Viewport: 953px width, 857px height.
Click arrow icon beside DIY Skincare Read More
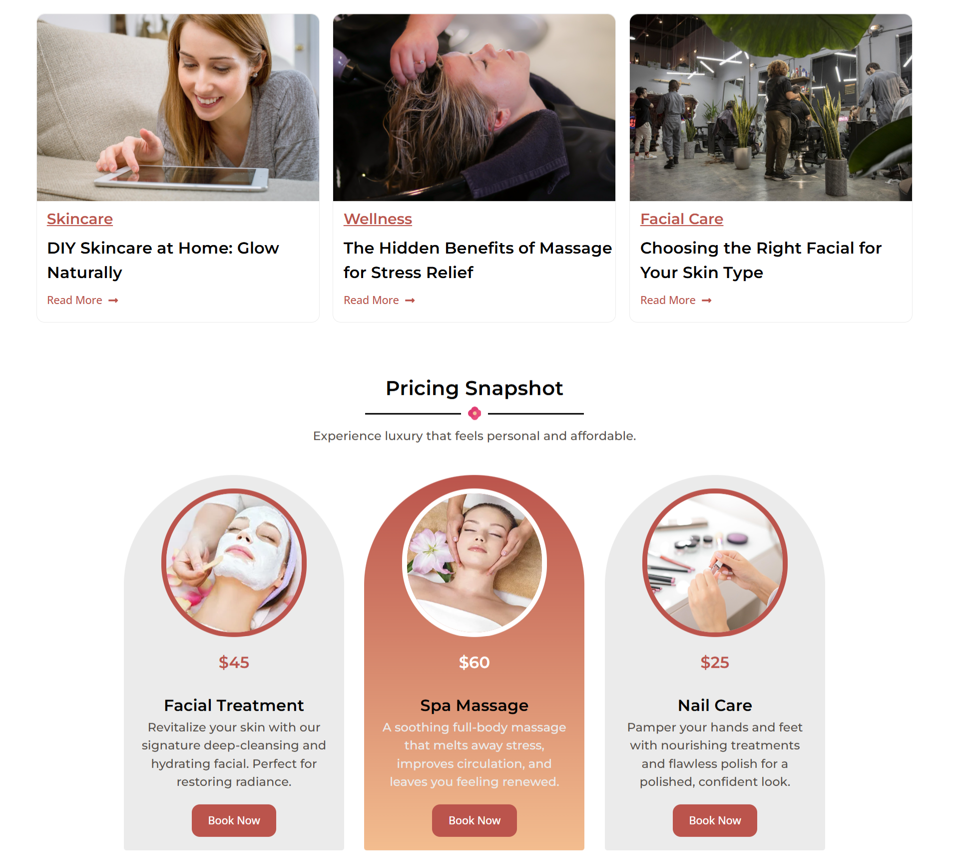(113, 300)
